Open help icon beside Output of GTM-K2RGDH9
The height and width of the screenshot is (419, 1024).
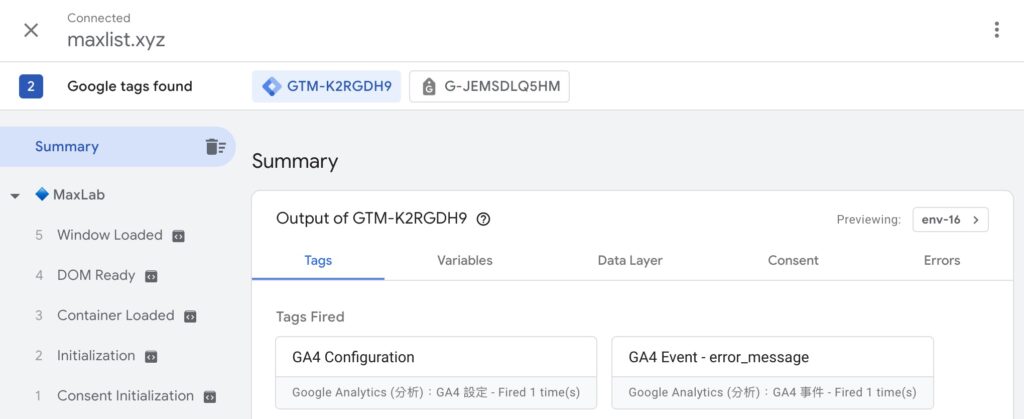[483, 219]
